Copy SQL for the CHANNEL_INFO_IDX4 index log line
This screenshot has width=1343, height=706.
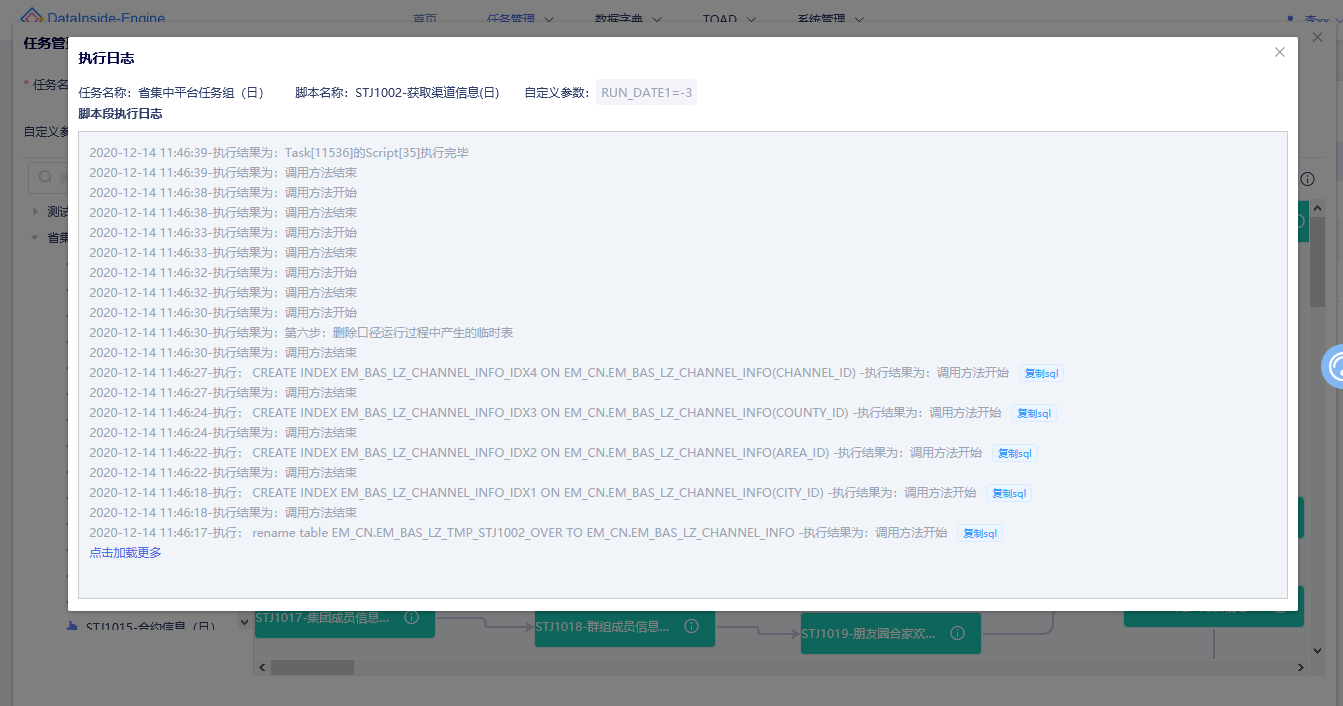click(x=1041, y=373)
